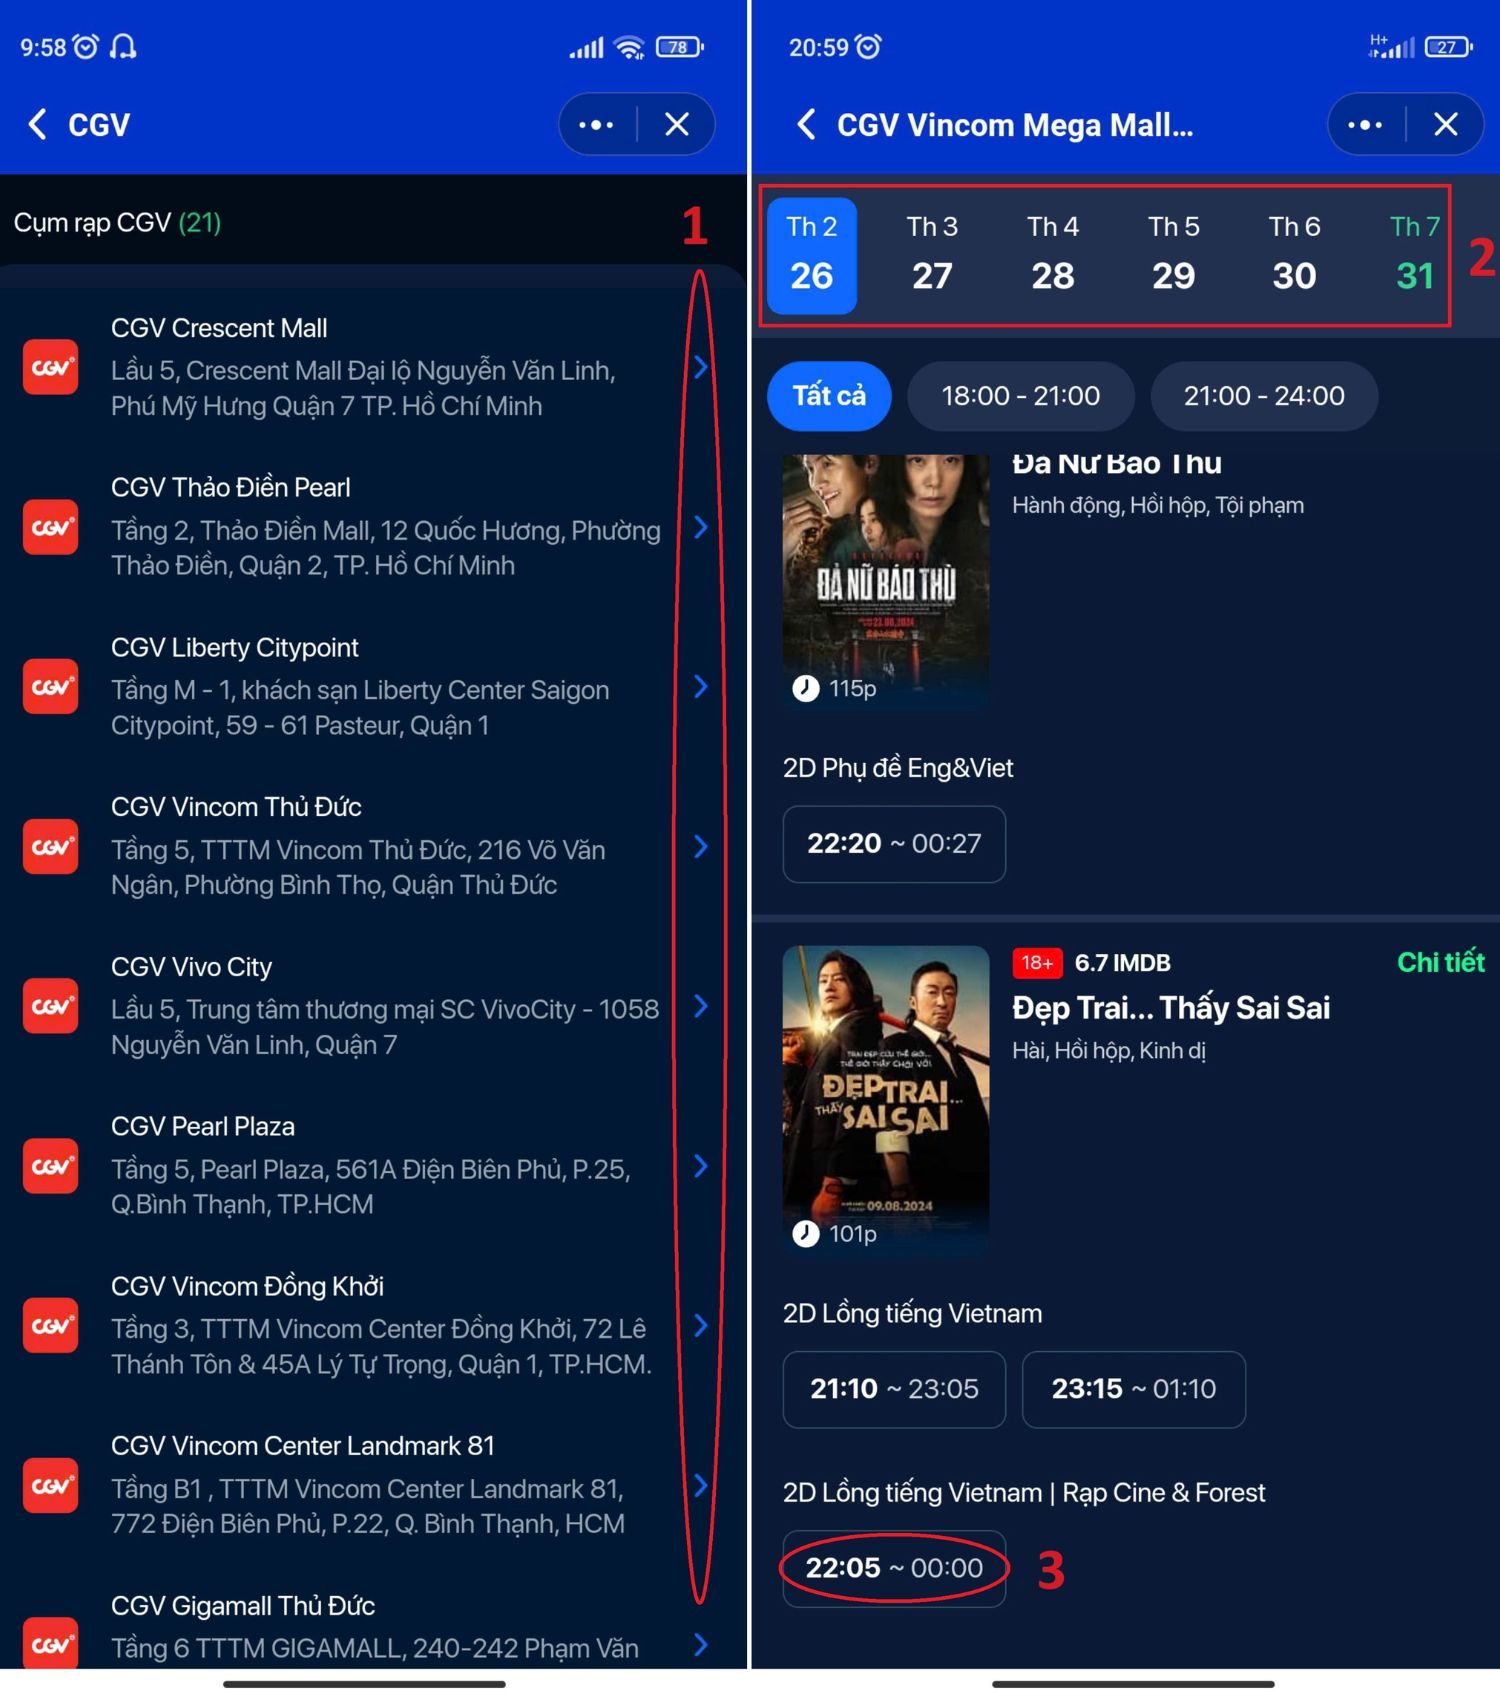The width and height of the screenshot is (1500, 1700).
Task: Expand CGV Vincom Center Landmark 81 chevron
Action: 701,1486
